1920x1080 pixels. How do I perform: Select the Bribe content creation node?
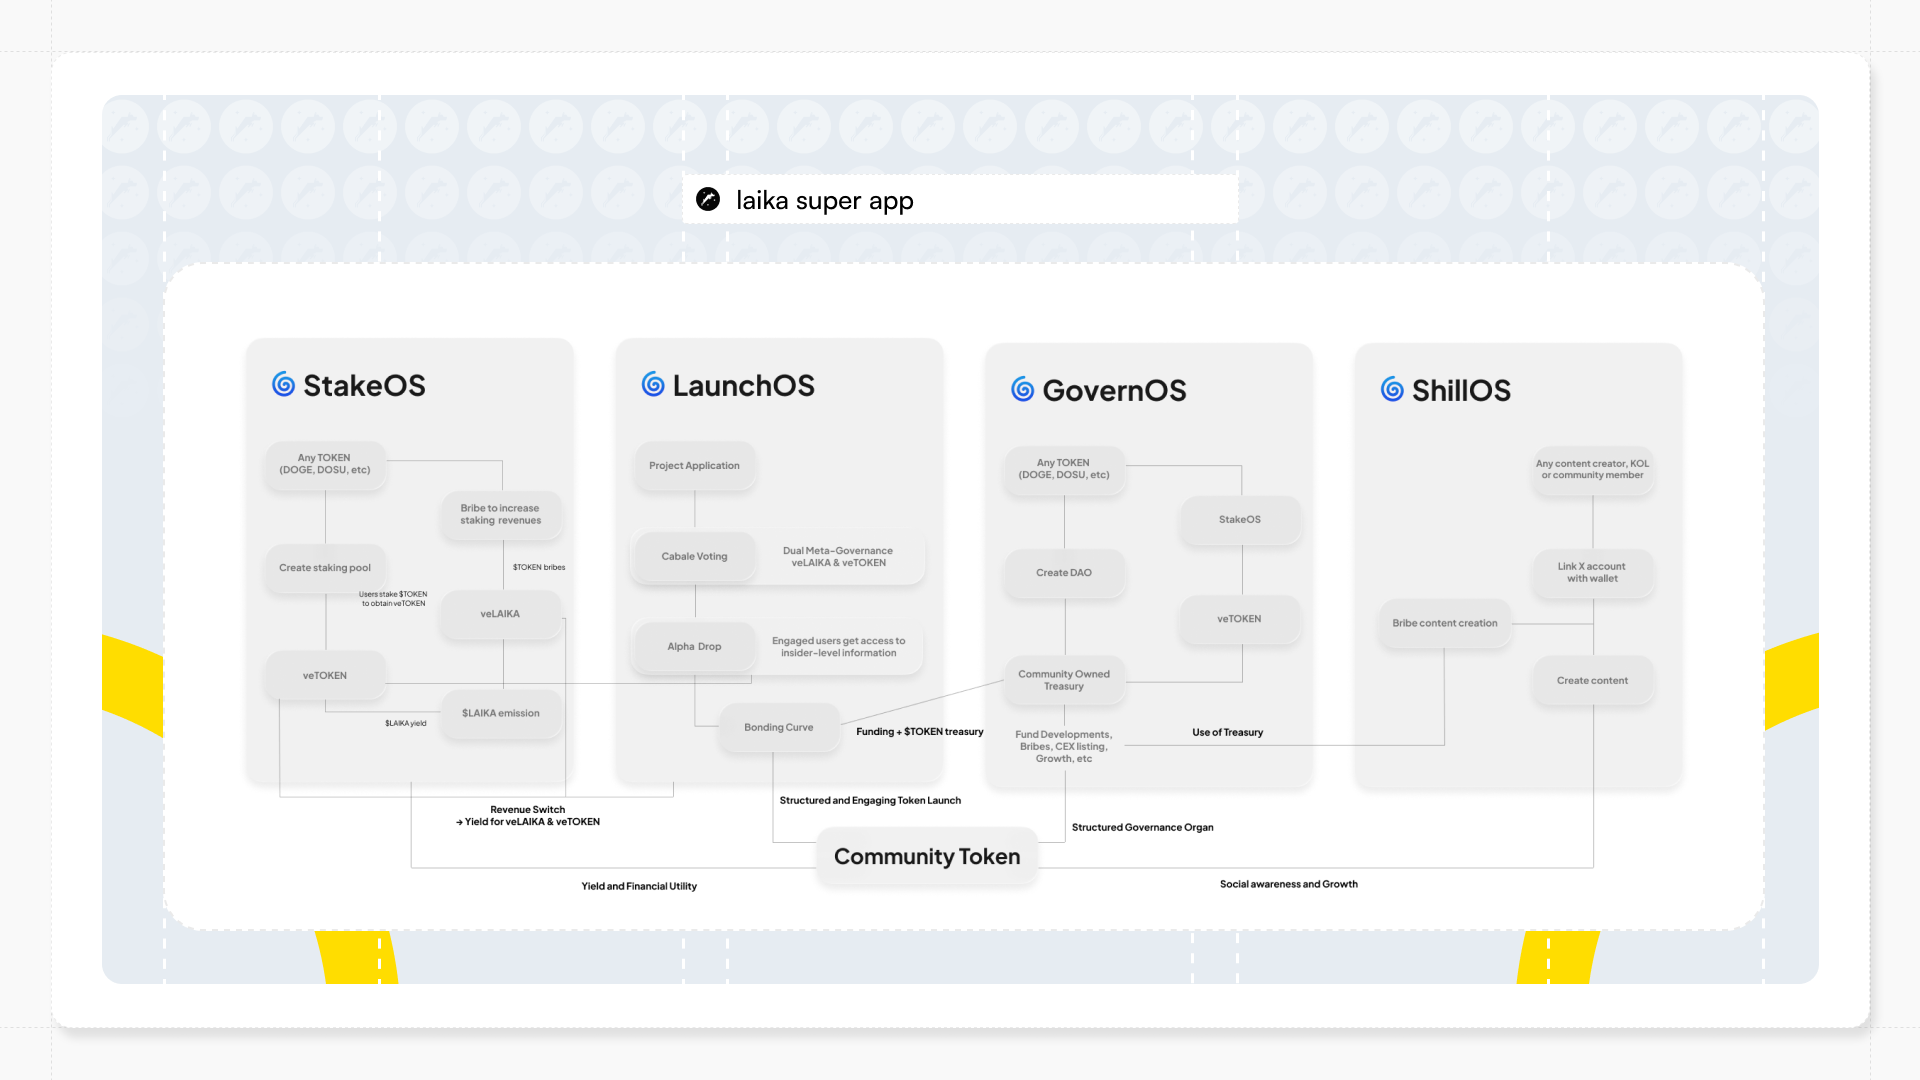[1444, 623]
